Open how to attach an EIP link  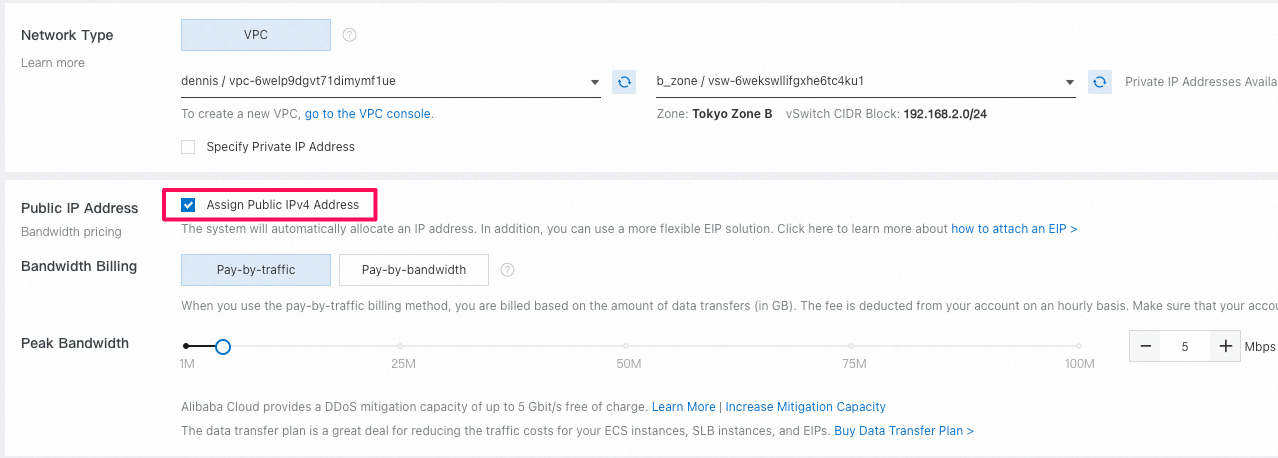point(1014,229)
